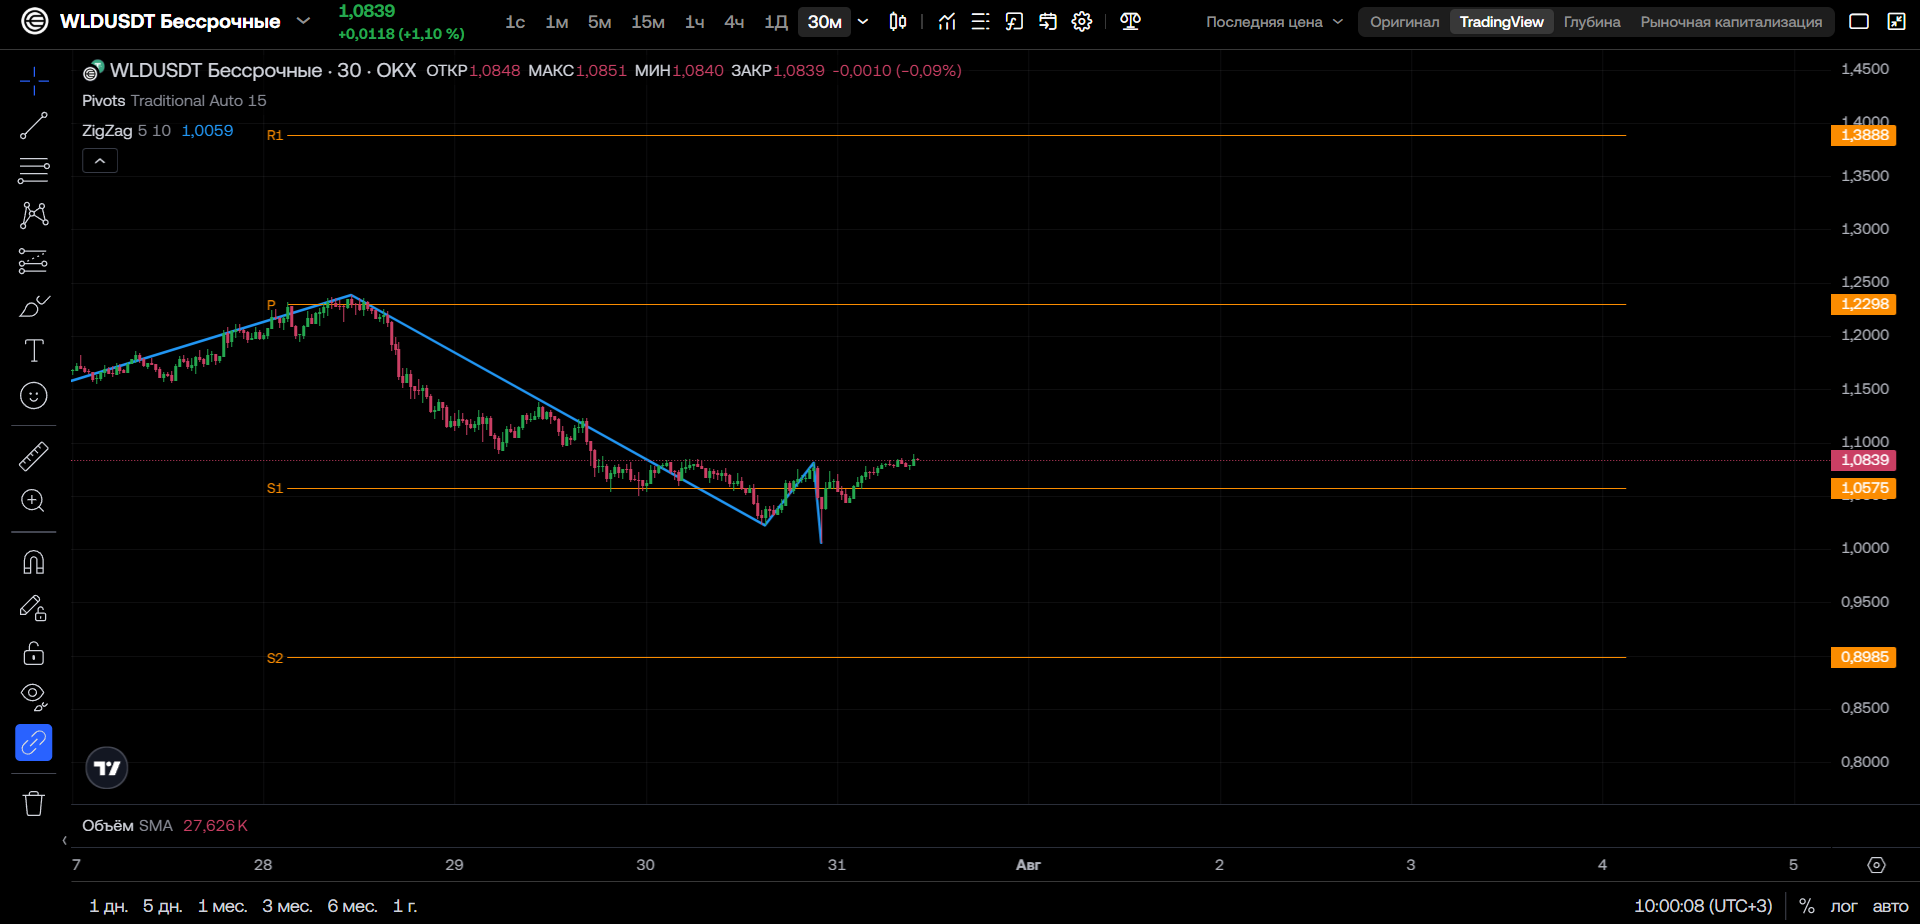Open the Рыночная капитализация tab
The image size is (1920, 924).
click(x=1731, y=22)
